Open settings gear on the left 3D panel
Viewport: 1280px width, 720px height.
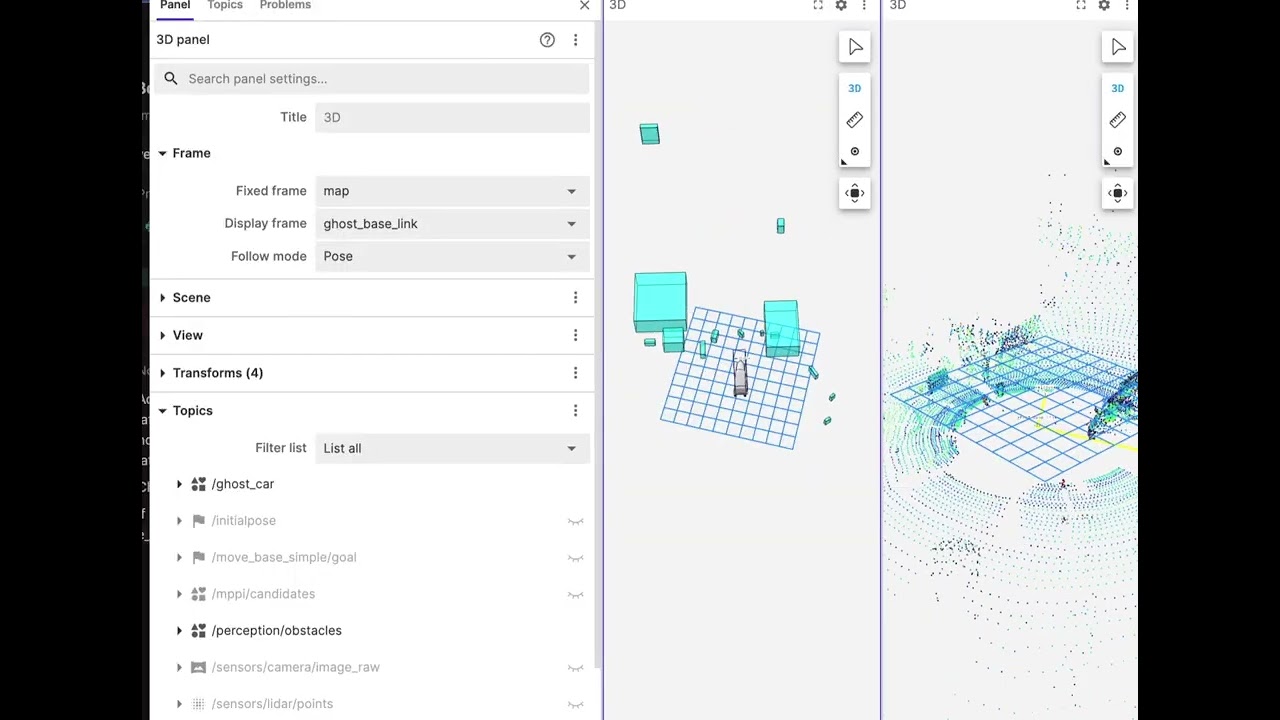(x=841, y=6)
